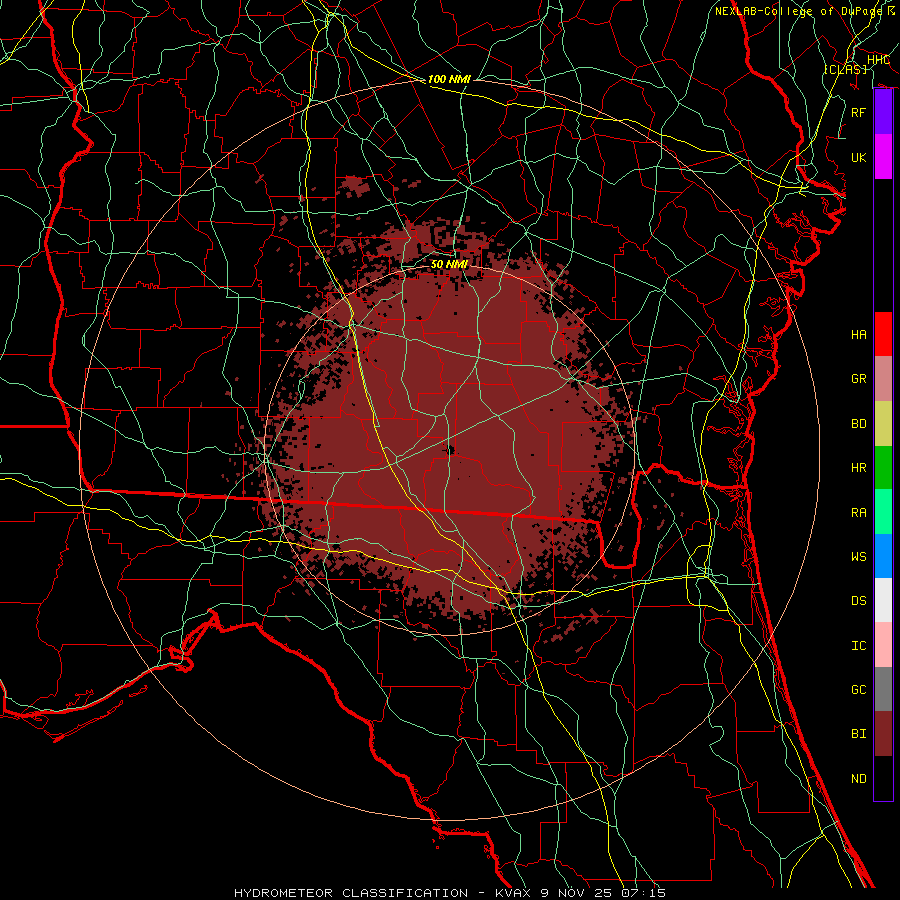Click the BI legend label
Screen dimensions: 900x900
859,734
